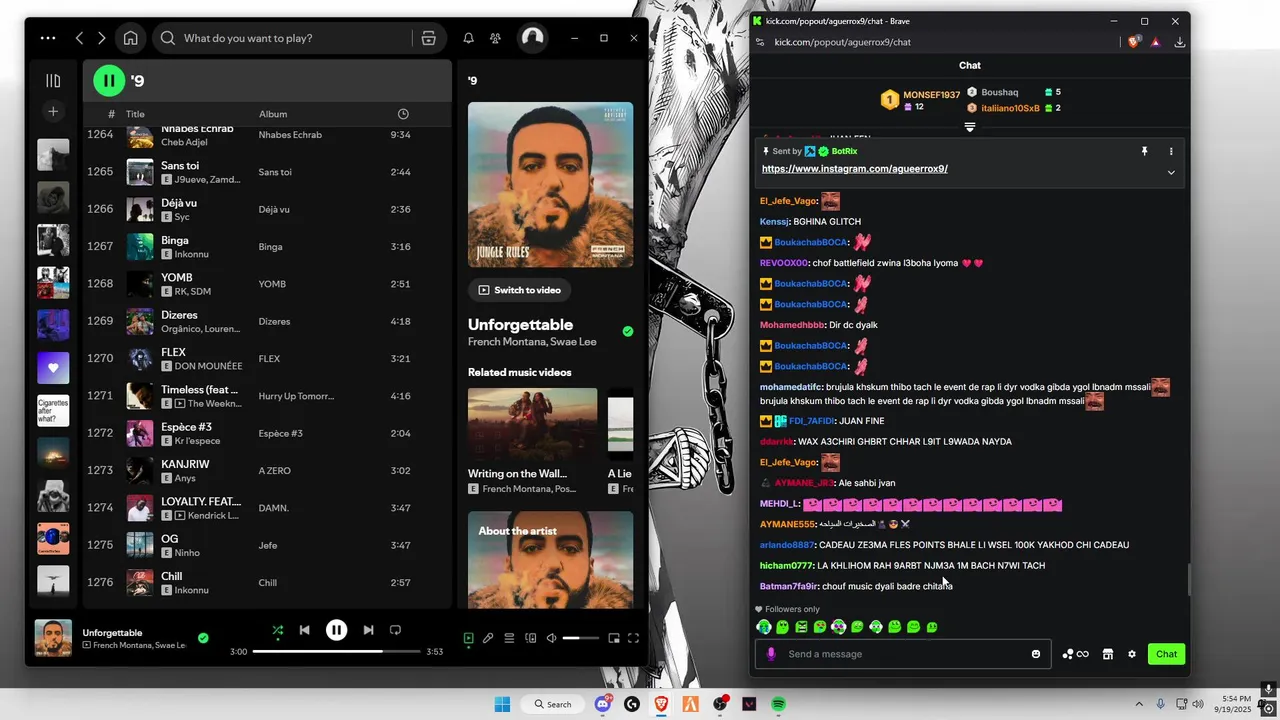The height and width of the screenshot is (720, 1280).
Task: Open Spotify friend activity icon
Action: click(495, 38)
